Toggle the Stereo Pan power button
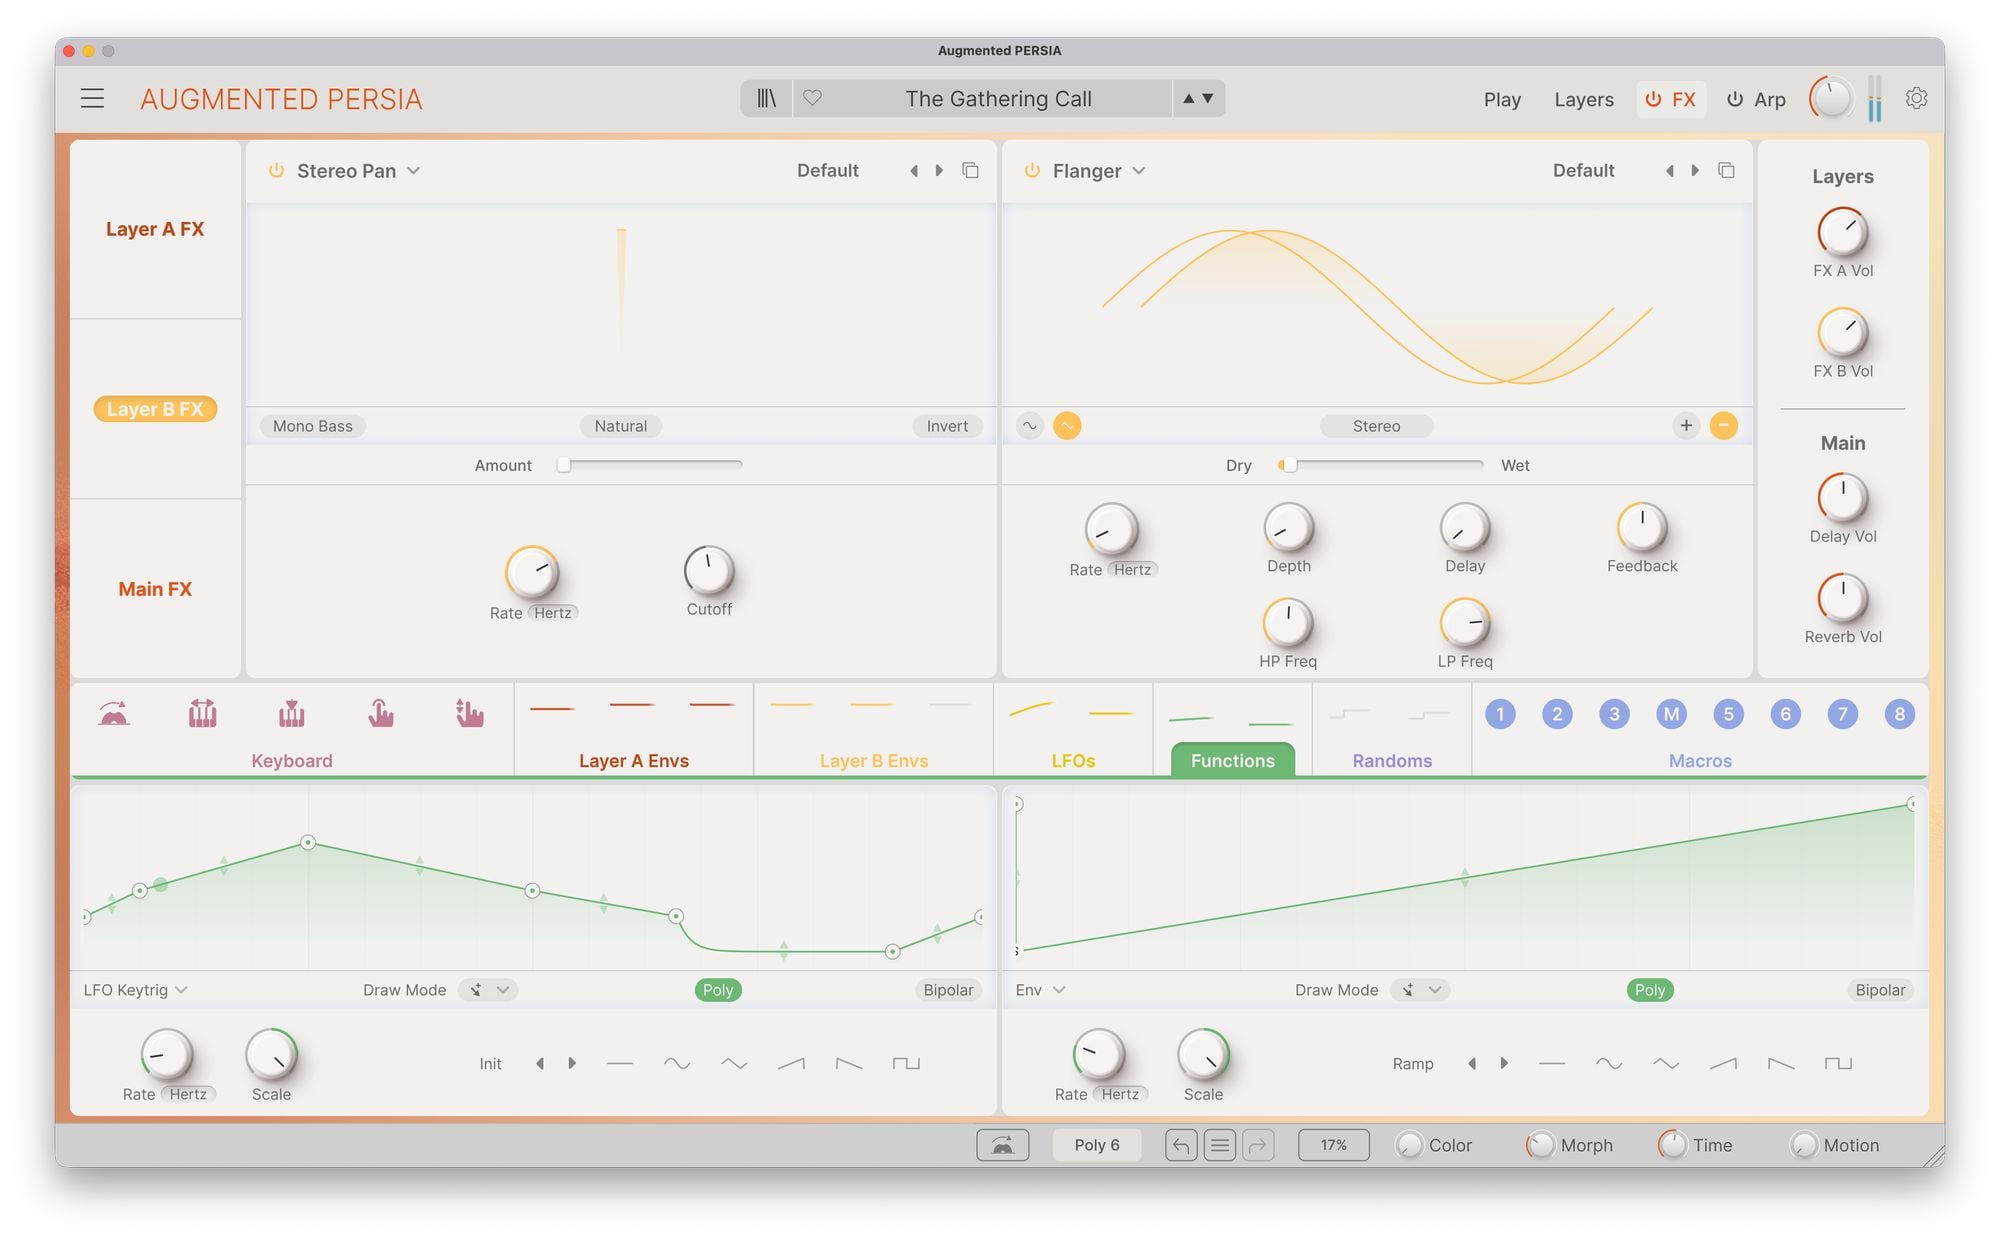 click(x=276, y=170)
